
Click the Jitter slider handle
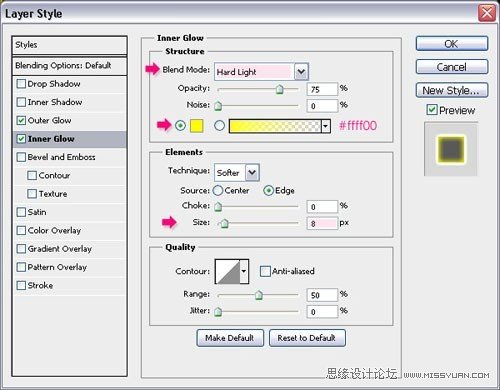(218, 312)
